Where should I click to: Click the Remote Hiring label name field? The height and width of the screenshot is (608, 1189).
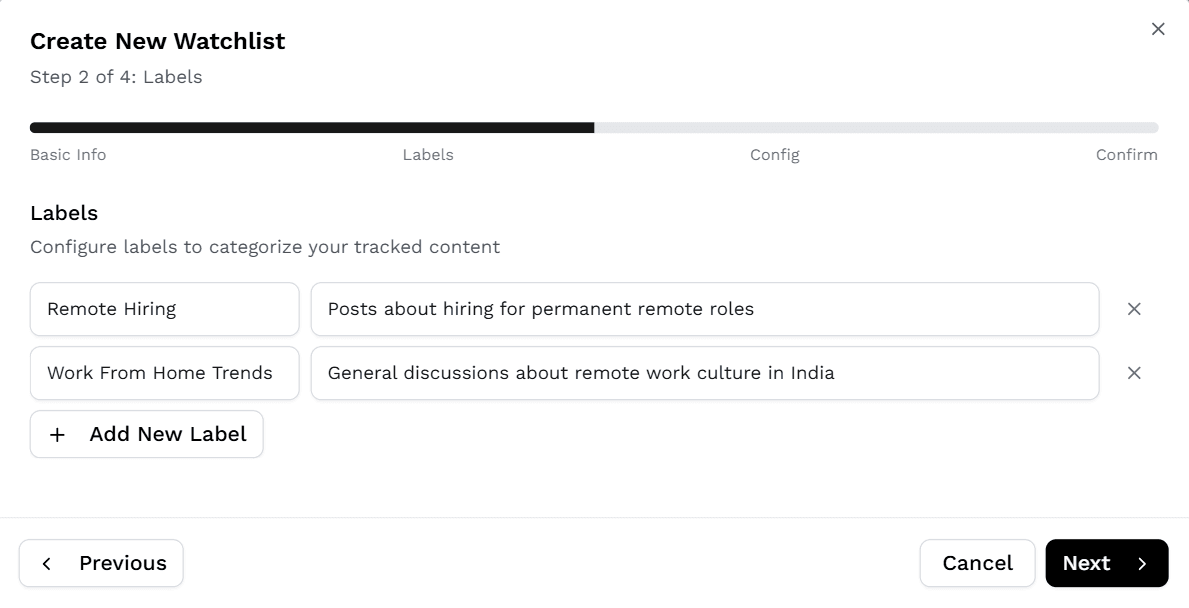pos(164,309)
